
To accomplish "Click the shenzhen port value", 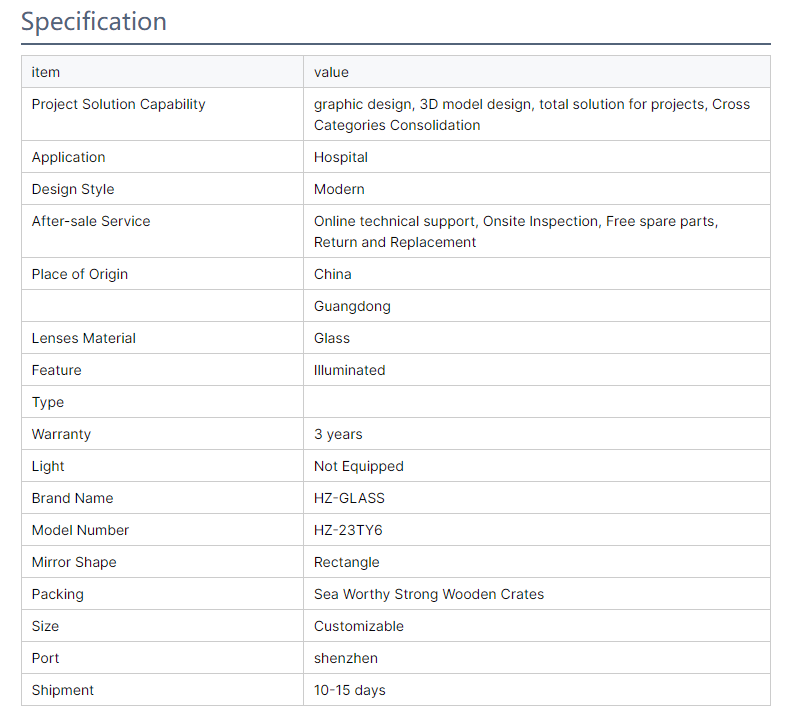I will point(346,658).
